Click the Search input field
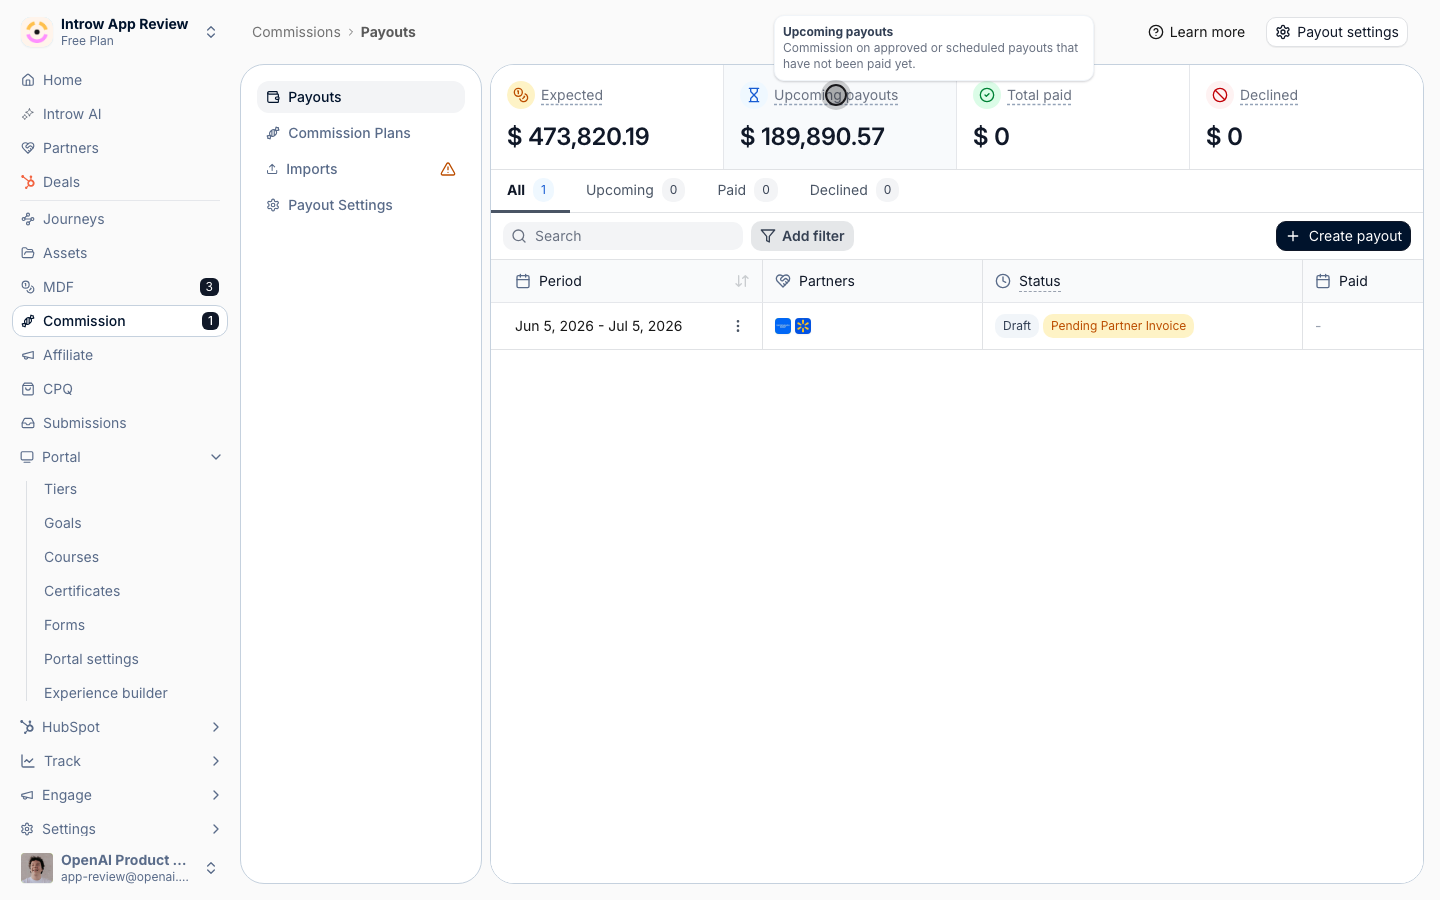This screenshot has height=900, width=1440. [x=623, y=236]
